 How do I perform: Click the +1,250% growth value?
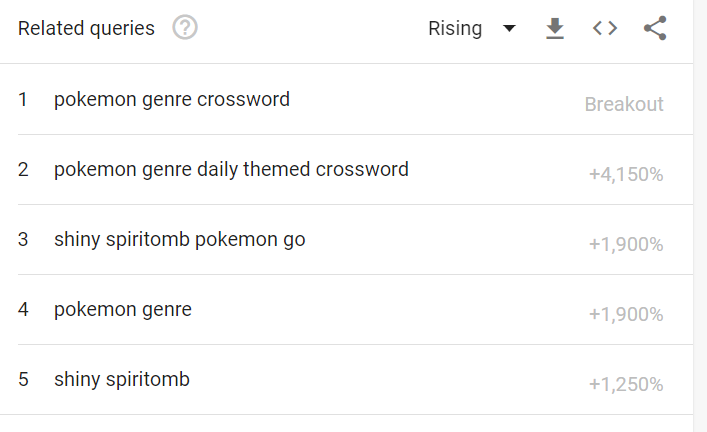626,384
